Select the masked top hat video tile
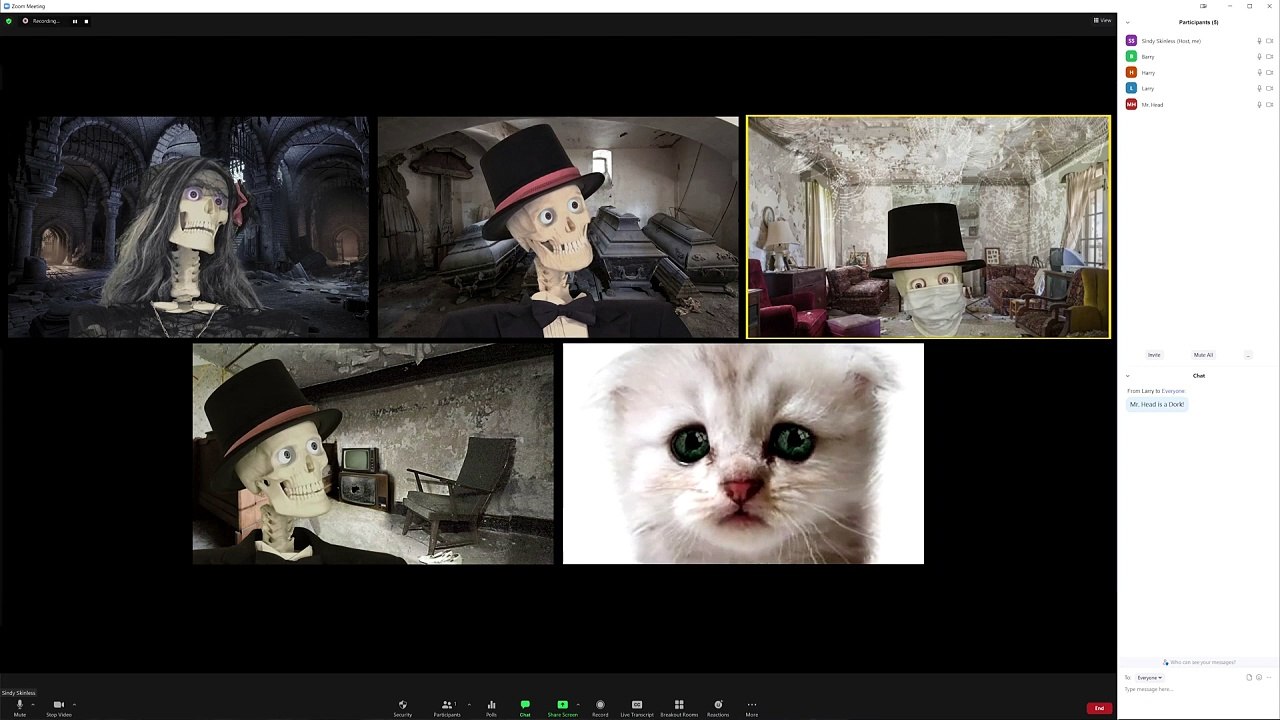Screen dimensions: 1280x720 tap(928, 227)
